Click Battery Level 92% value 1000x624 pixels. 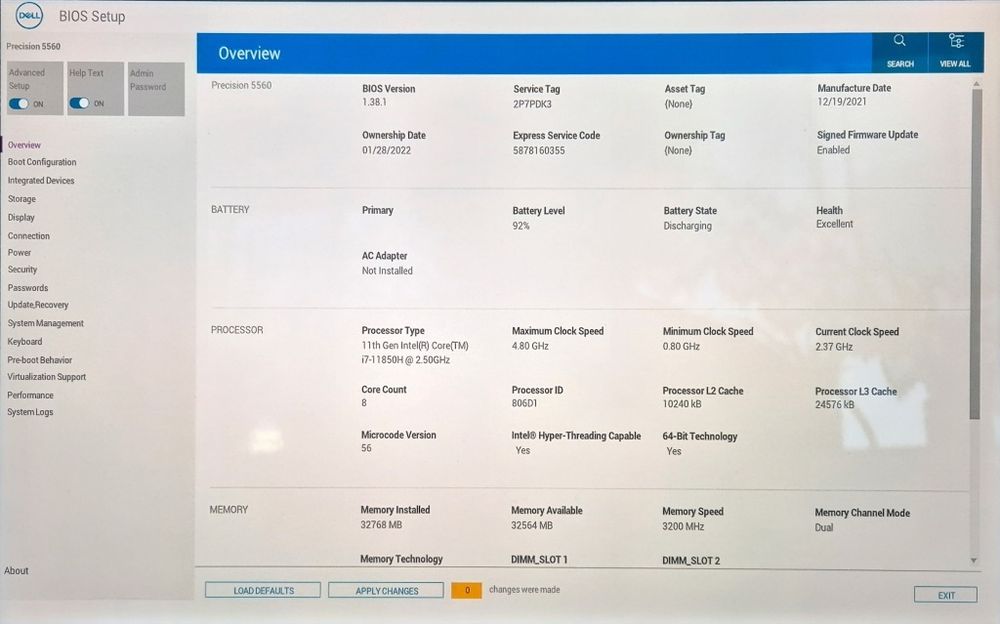pyautogui.click(x=521, y=226)
